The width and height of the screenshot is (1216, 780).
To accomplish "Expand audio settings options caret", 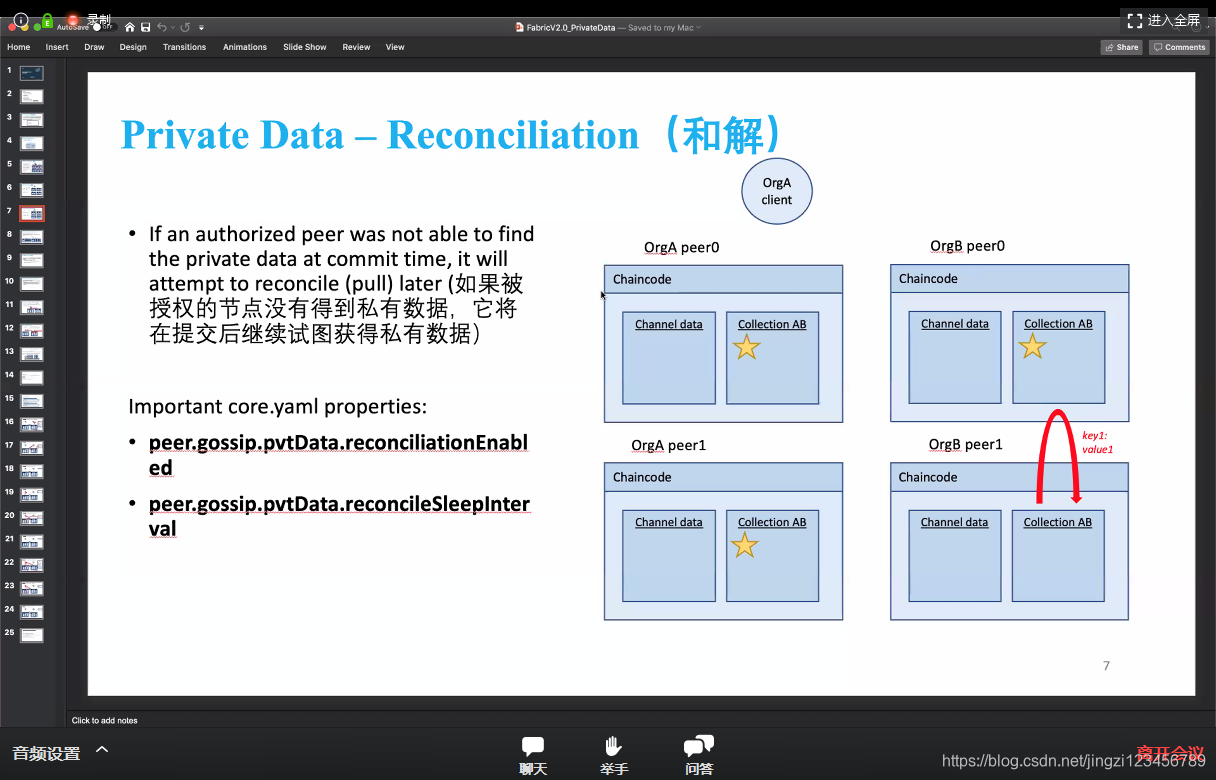I will pos(102,750).
